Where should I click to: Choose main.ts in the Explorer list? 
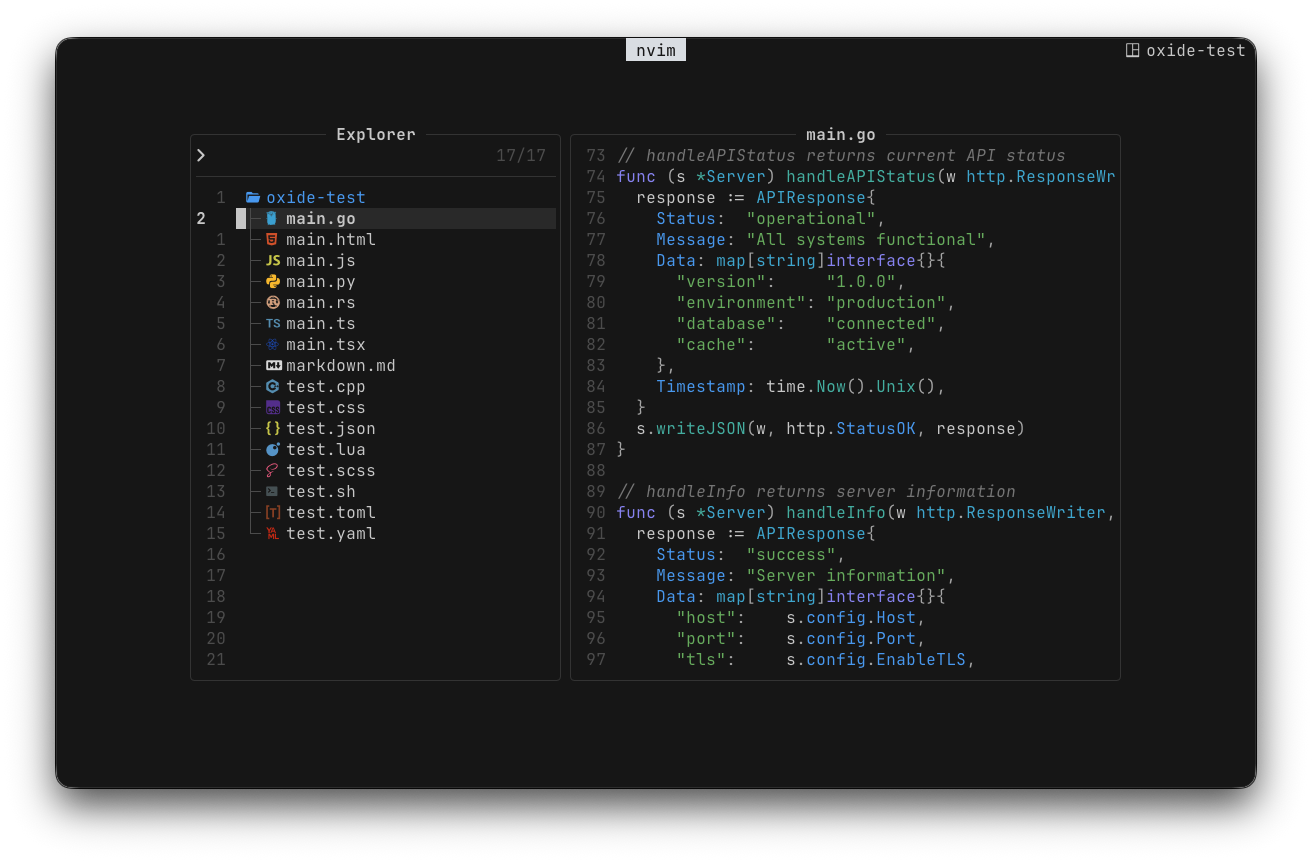pyautogui.click(x=321, y=323)
